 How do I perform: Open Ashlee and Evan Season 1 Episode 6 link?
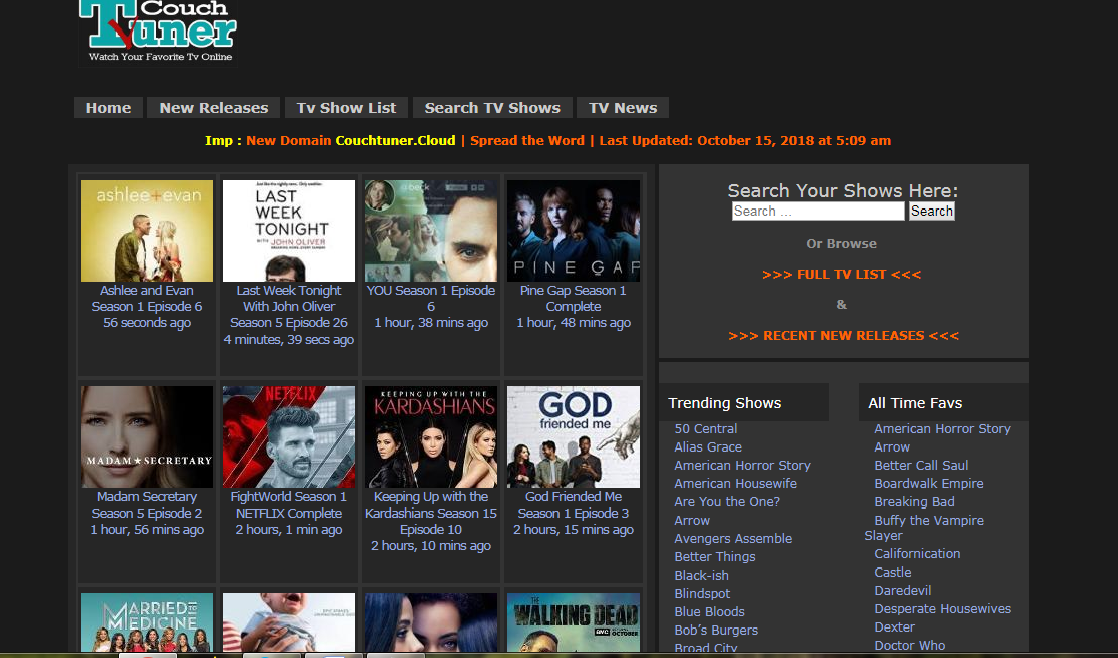(147, 299)
